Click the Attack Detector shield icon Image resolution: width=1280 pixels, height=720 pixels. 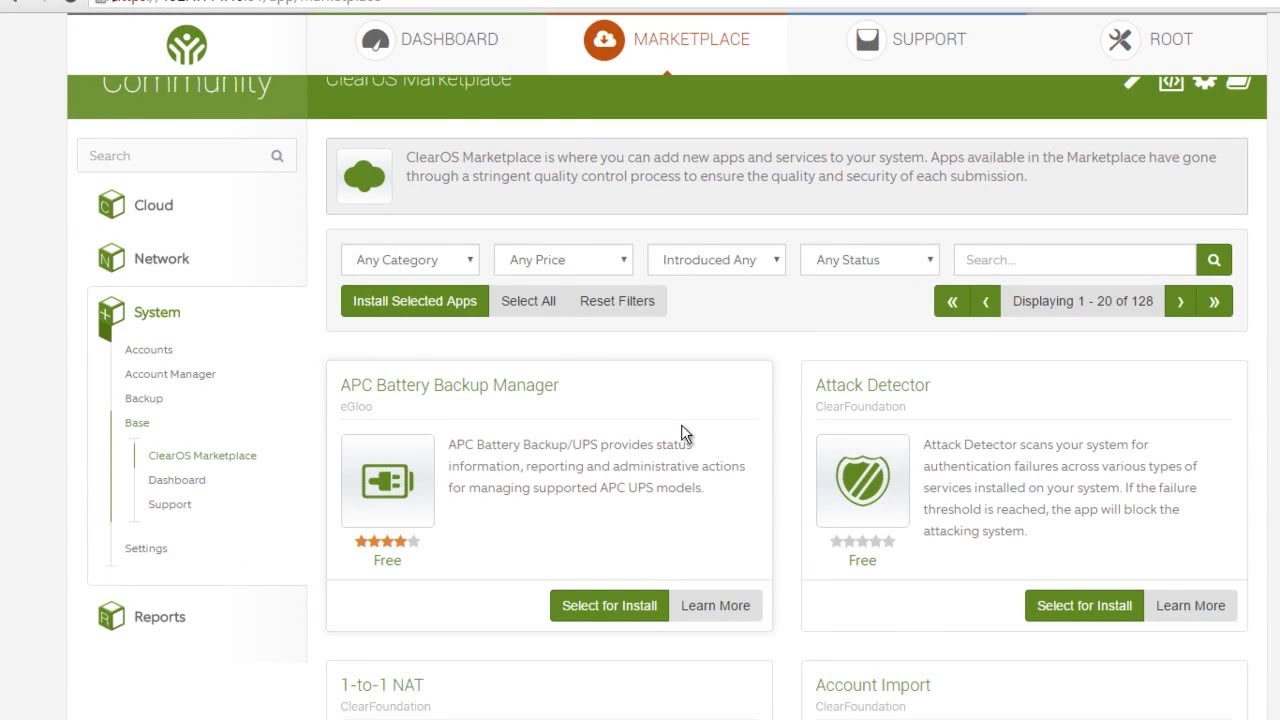[863, 481]
